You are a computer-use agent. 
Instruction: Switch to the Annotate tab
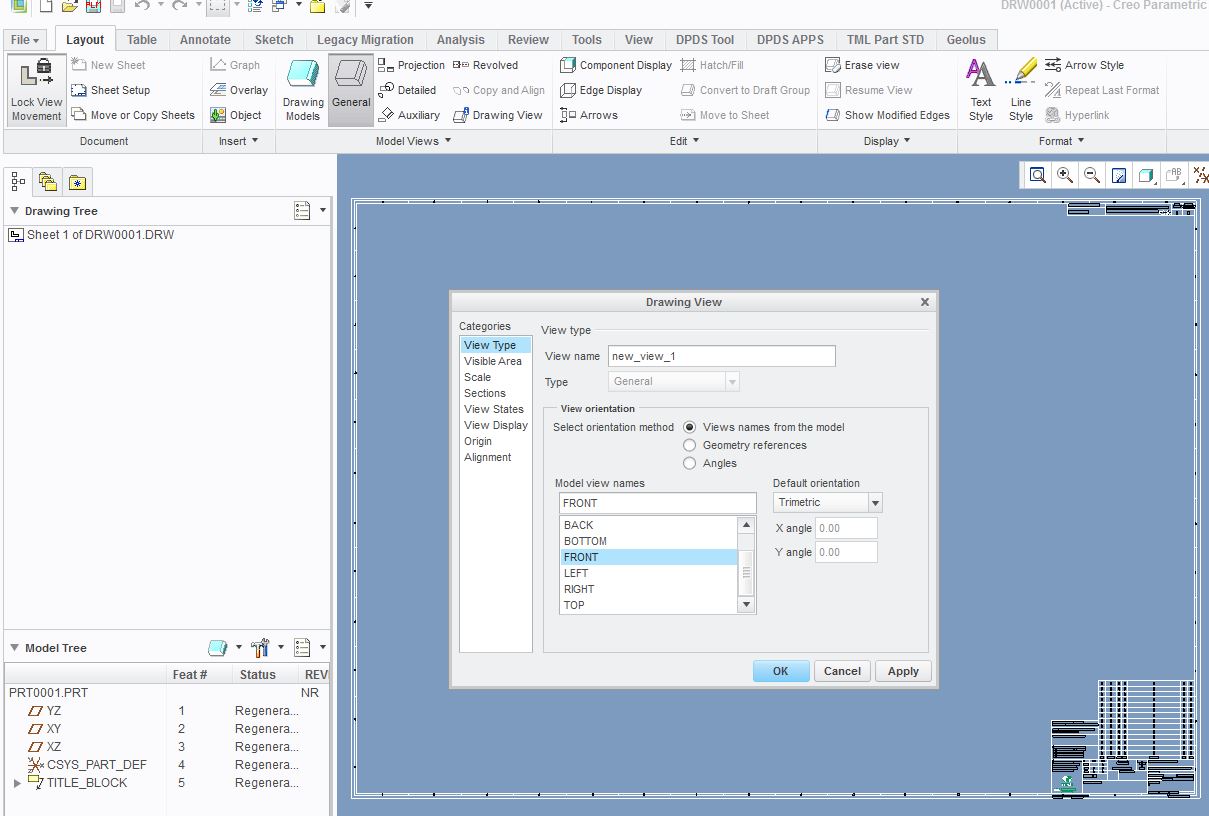[205, 40]
